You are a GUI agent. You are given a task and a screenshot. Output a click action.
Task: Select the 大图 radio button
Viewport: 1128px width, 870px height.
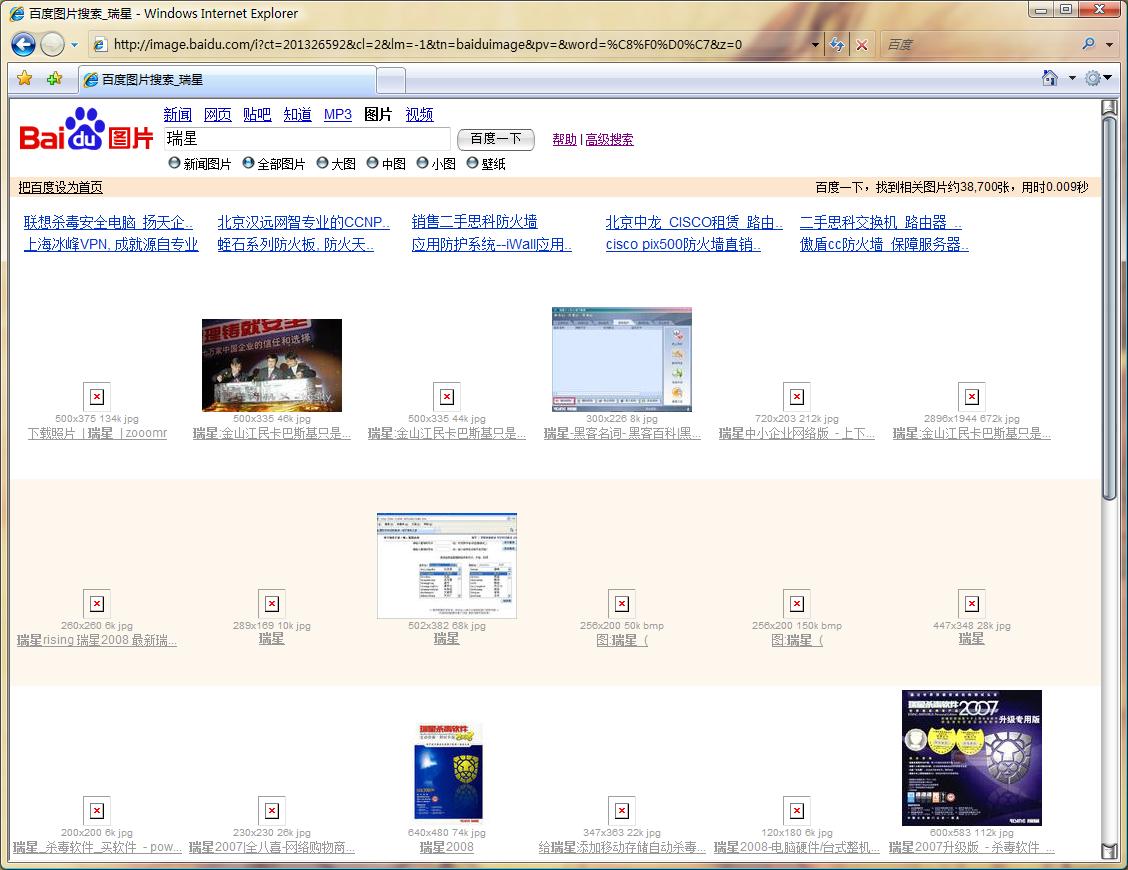pos(322,163)
